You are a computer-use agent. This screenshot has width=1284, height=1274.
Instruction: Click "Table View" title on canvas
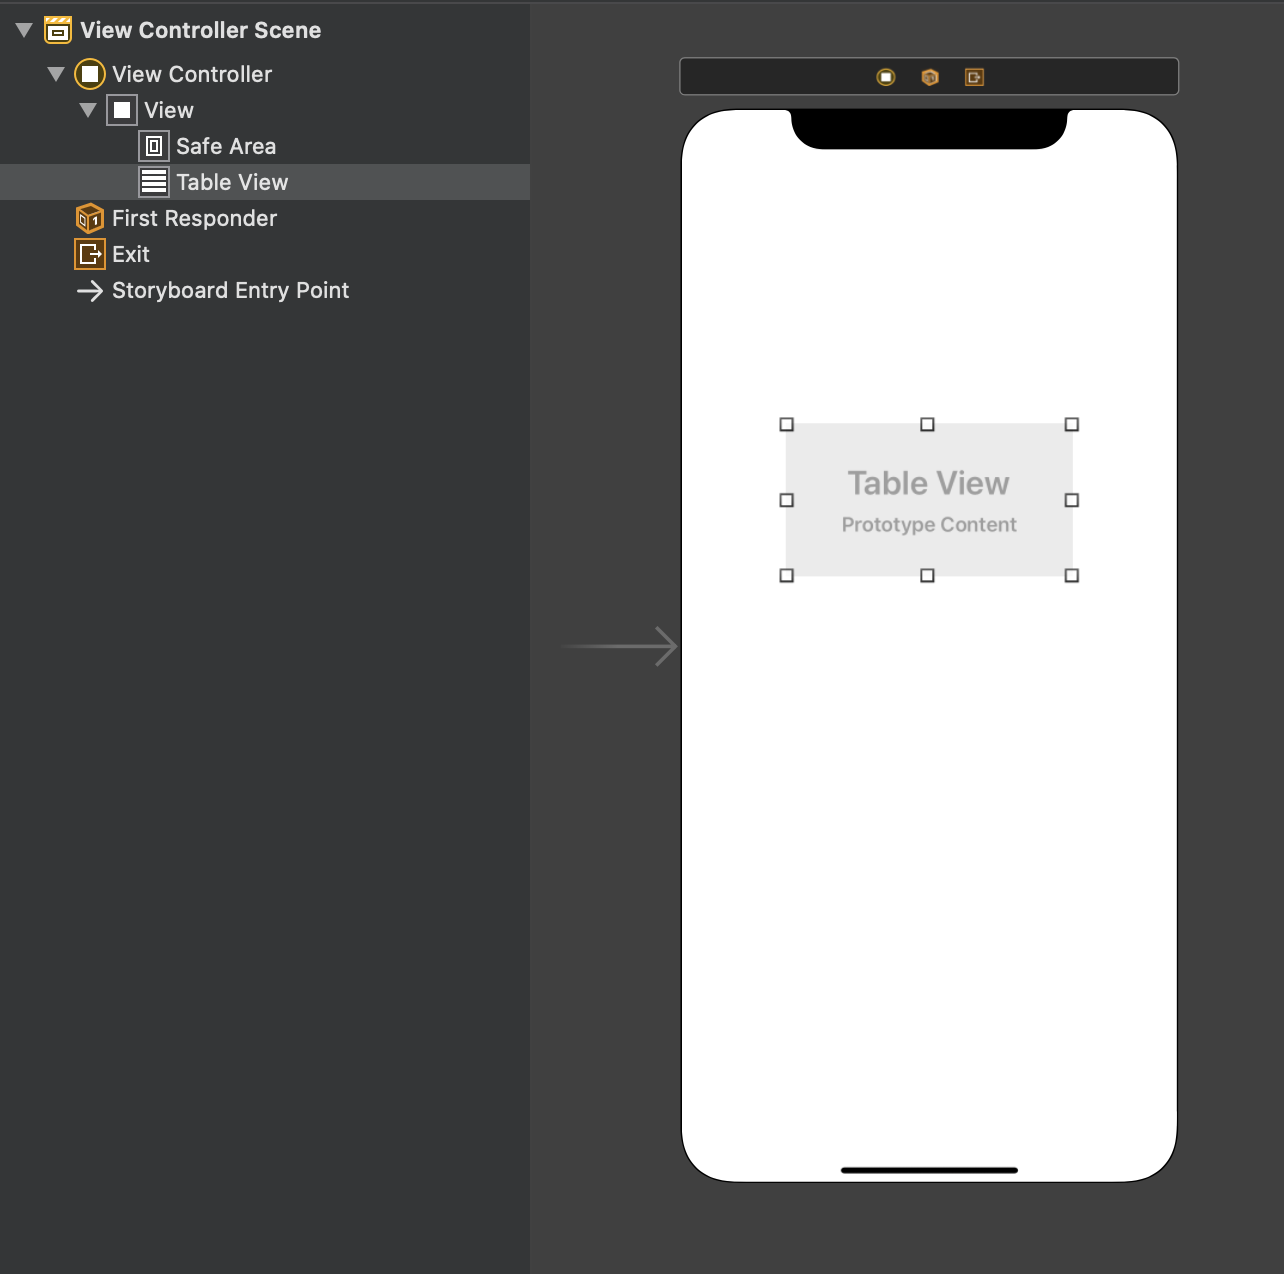(x=929, y=483)
